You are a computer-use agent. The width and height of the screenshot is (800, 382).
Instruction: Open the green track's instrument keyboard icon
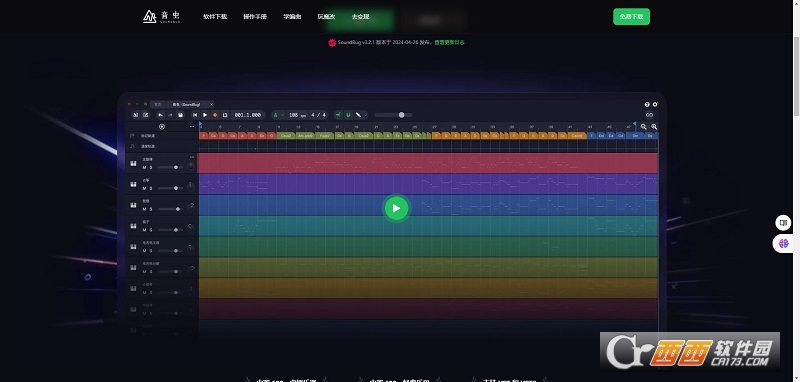tap(133, 247)
